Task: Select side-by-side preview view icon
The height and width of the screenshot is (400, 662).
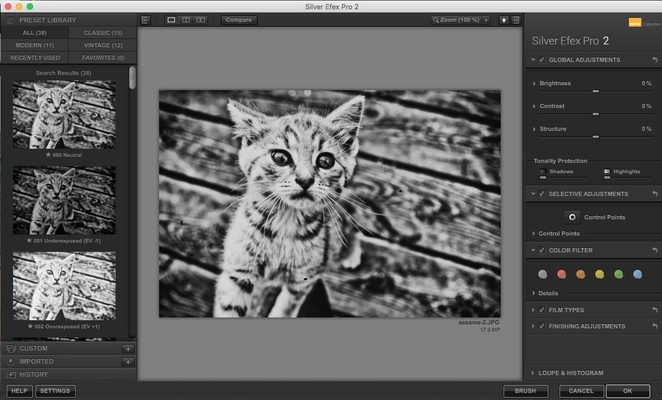Action: 201,19
